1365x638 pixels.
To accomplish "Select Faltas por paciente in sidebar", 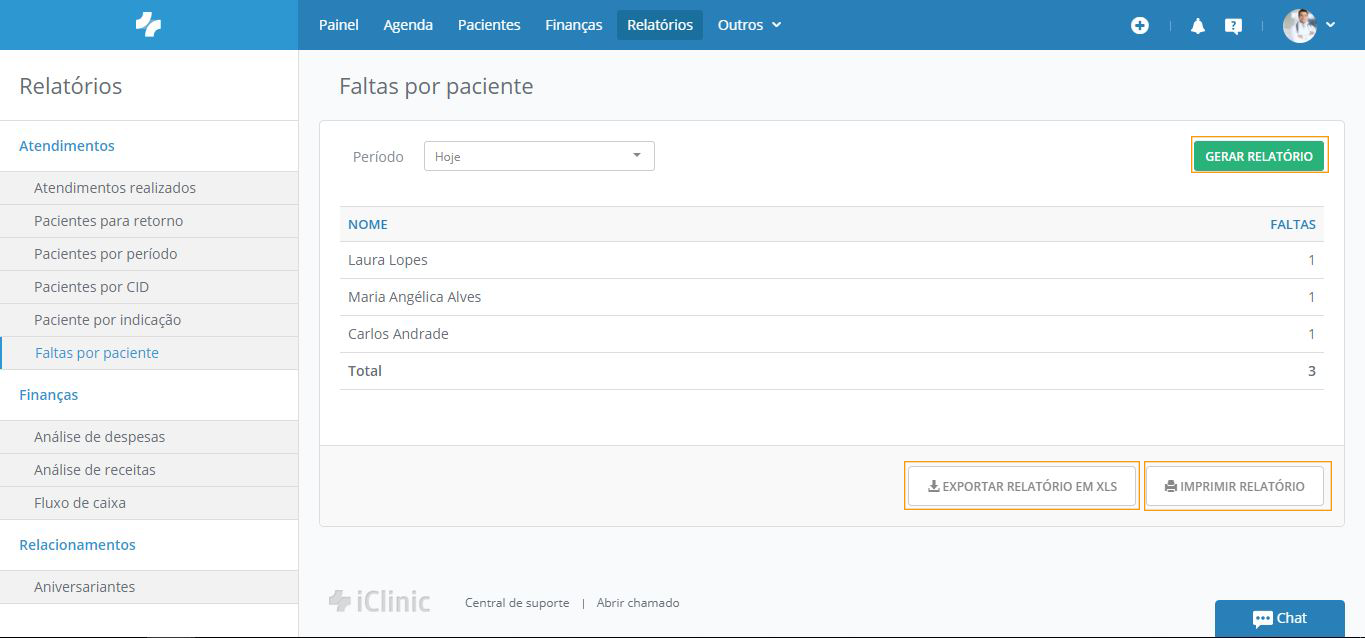I will coord(149,353).
